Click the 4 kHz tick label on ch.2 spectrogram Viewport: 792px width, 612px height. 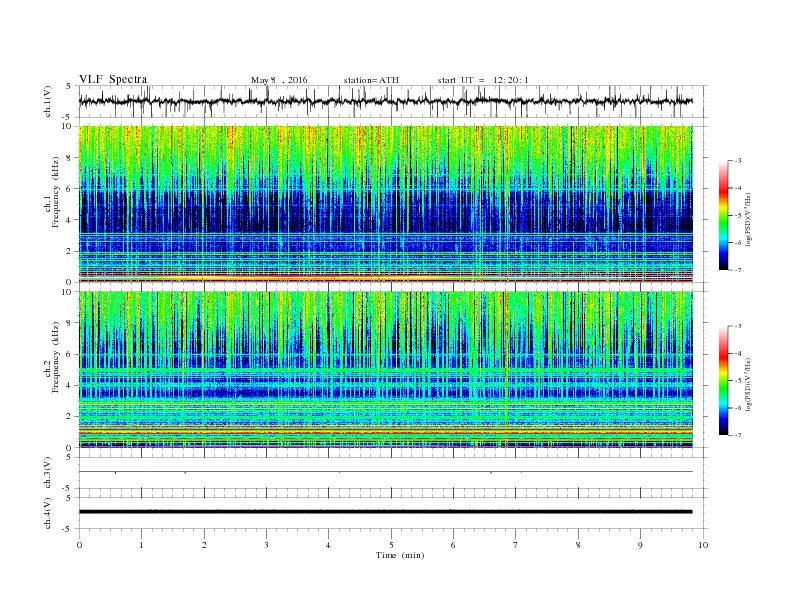(x=70, y=385)
